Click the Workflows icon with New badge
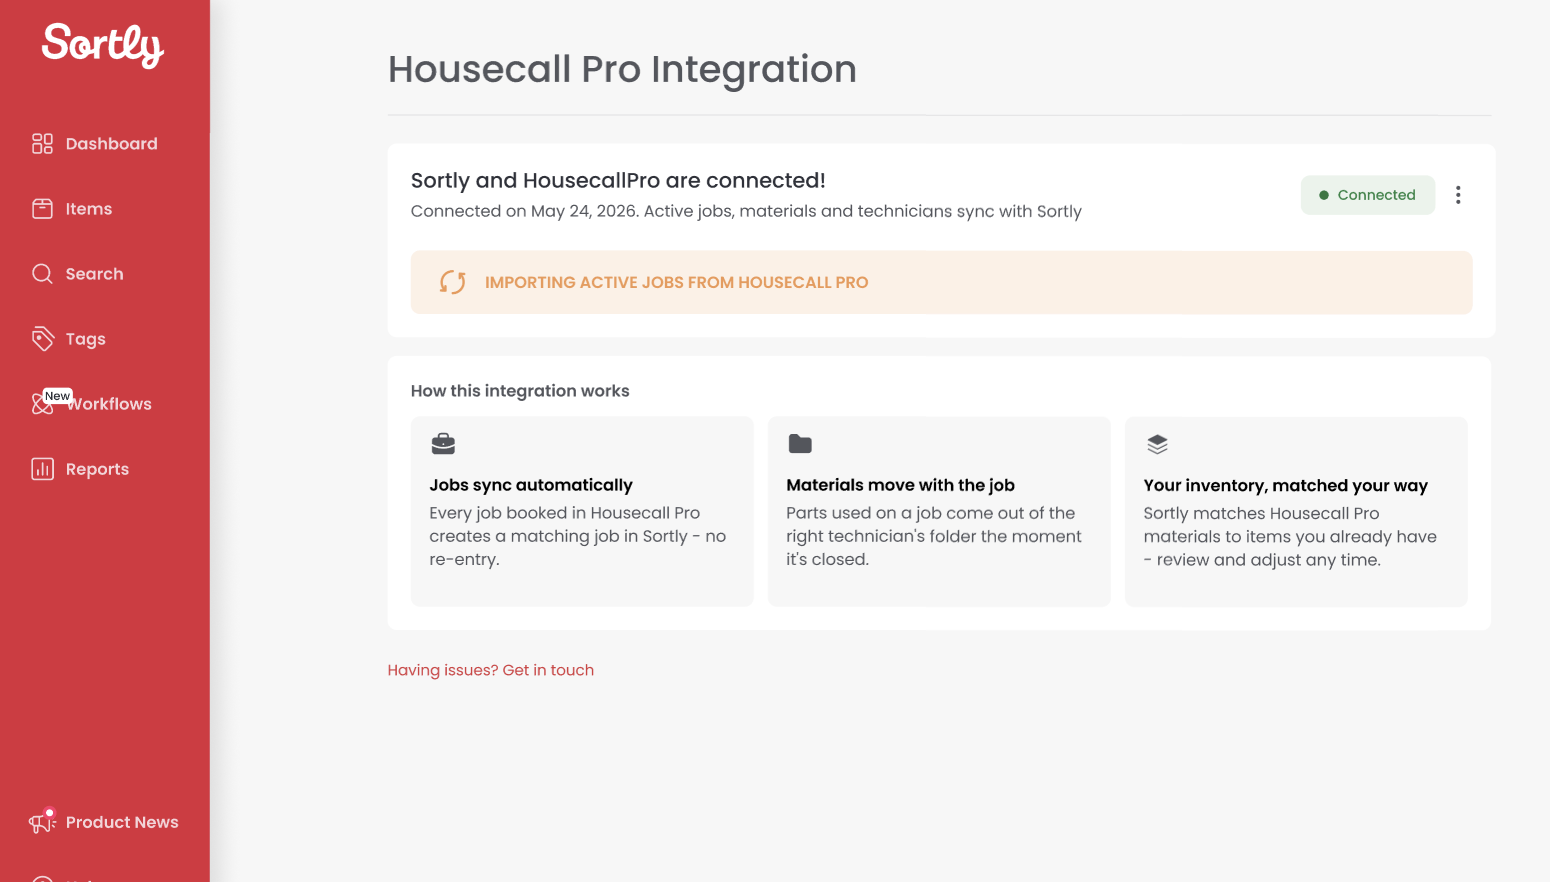The width and height of the screenshot is (1550, 882). [x=42, y=403]
